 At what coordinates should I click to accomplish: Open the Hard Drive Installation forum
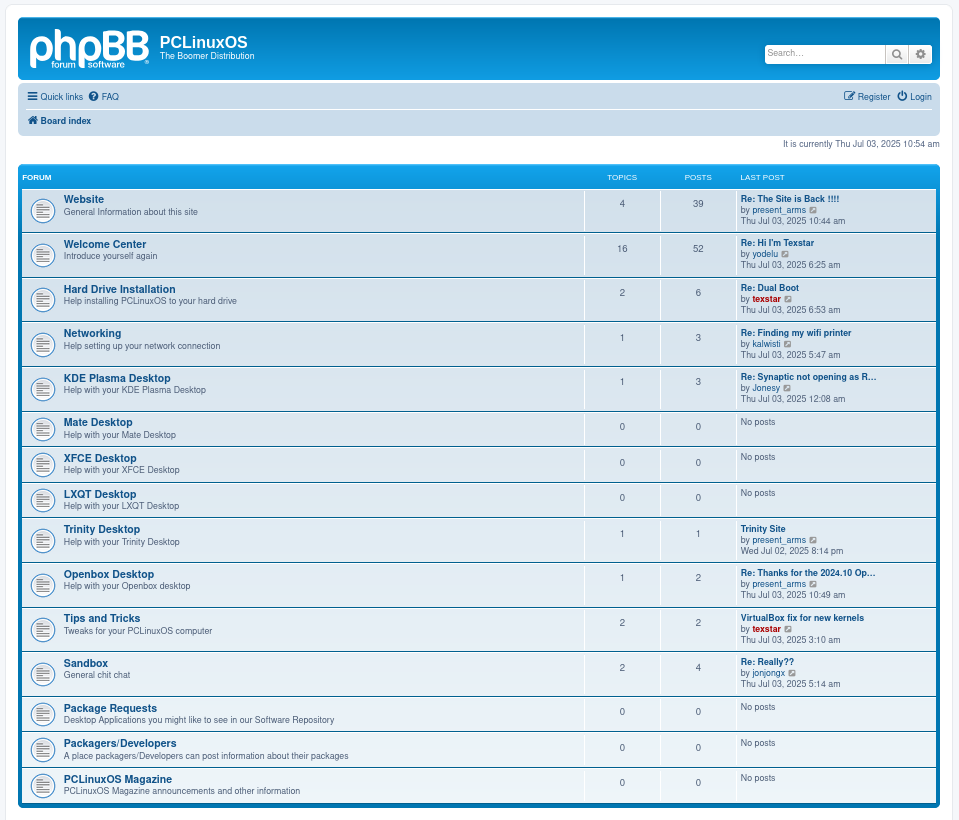click(119, 289)
